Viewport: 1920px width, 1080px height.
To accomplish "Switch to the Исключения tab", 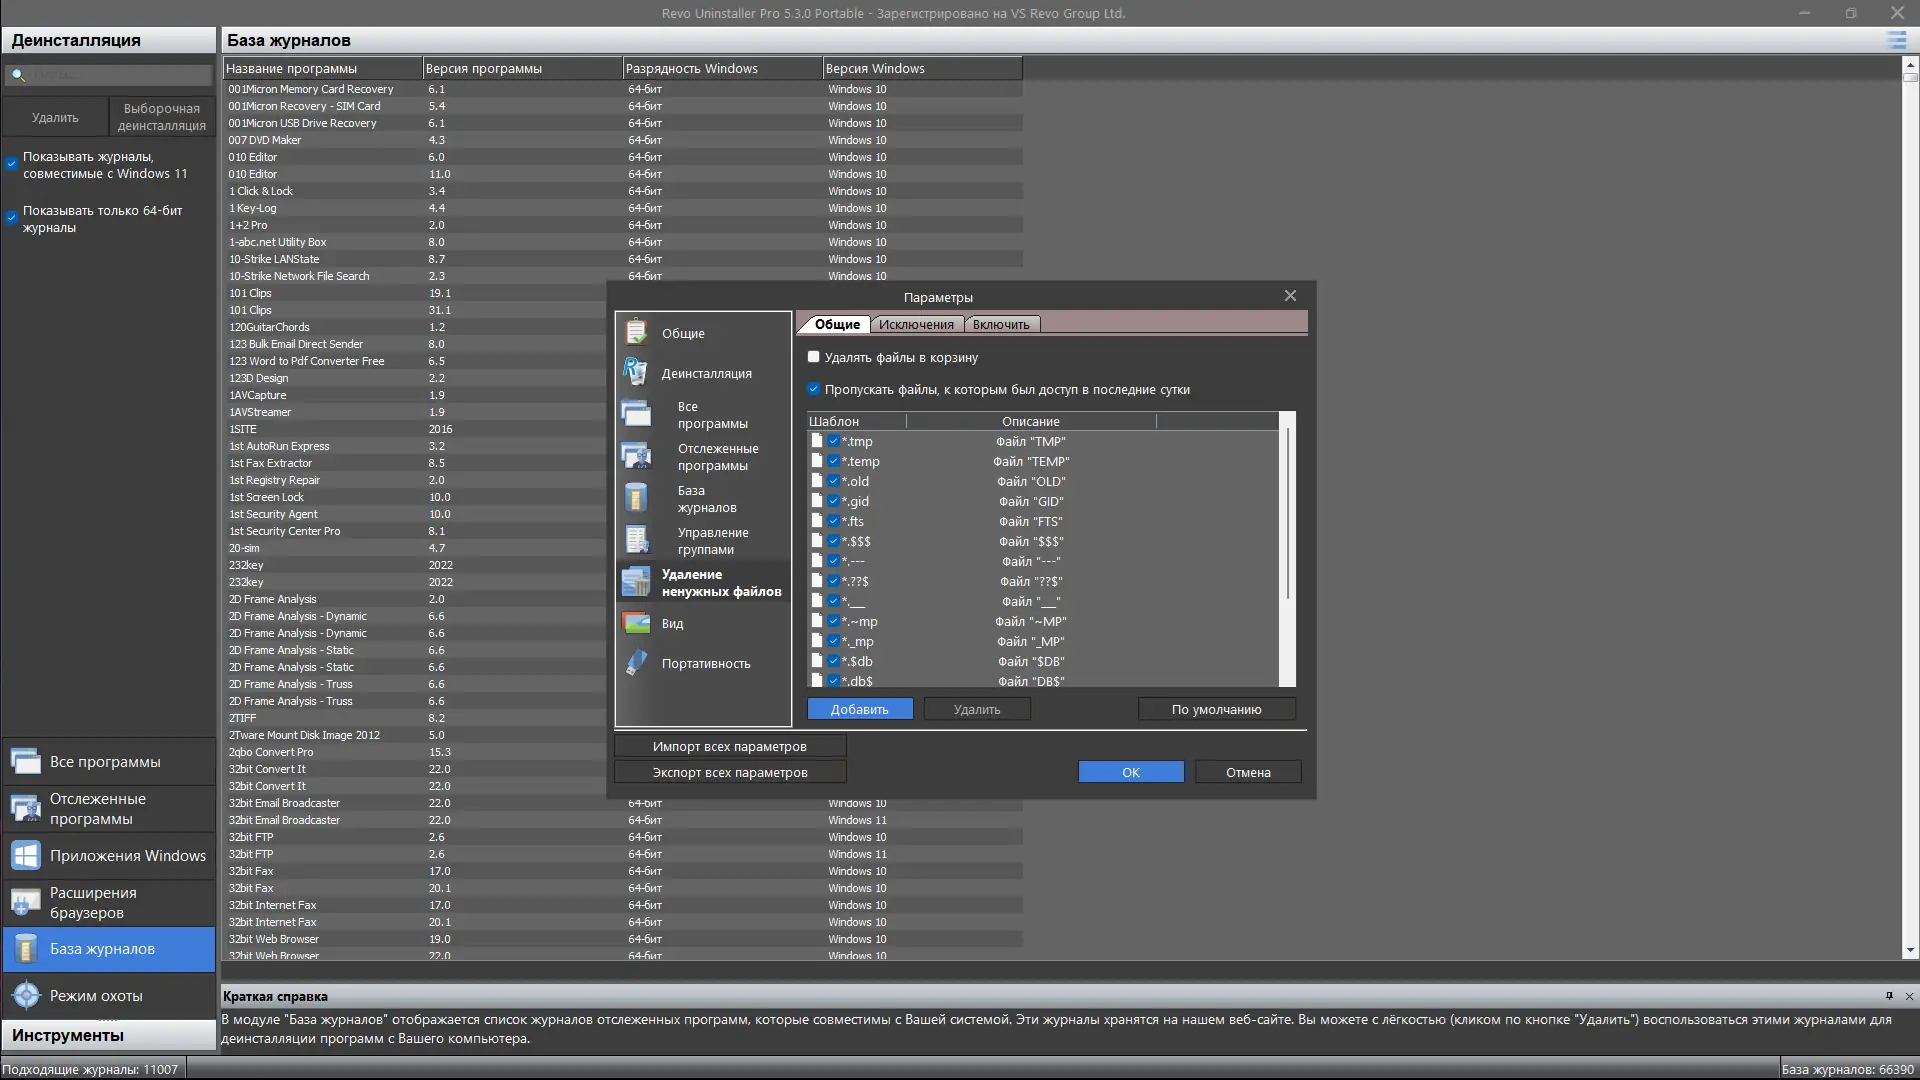I will [x=917, y=324].
